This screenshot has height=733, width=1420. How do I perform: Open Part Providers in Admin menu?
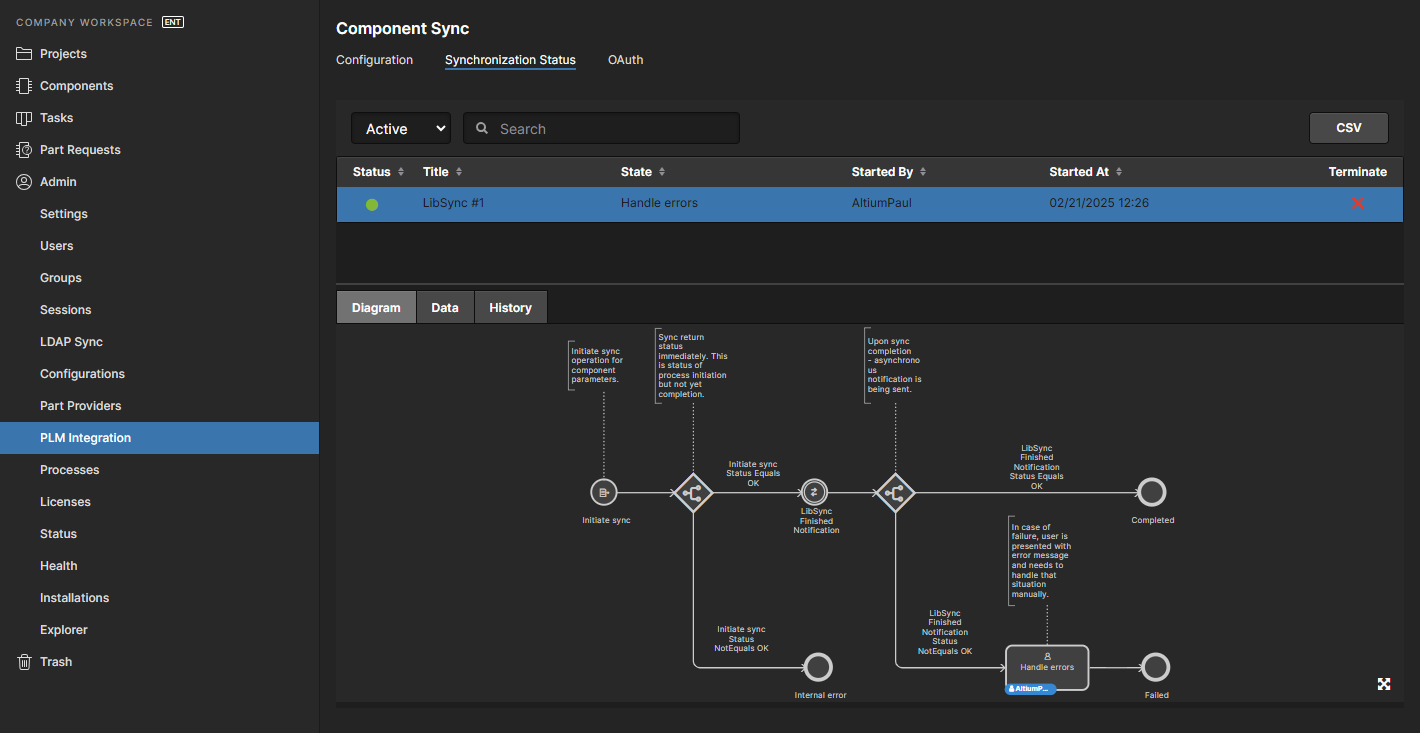point(80,406)
